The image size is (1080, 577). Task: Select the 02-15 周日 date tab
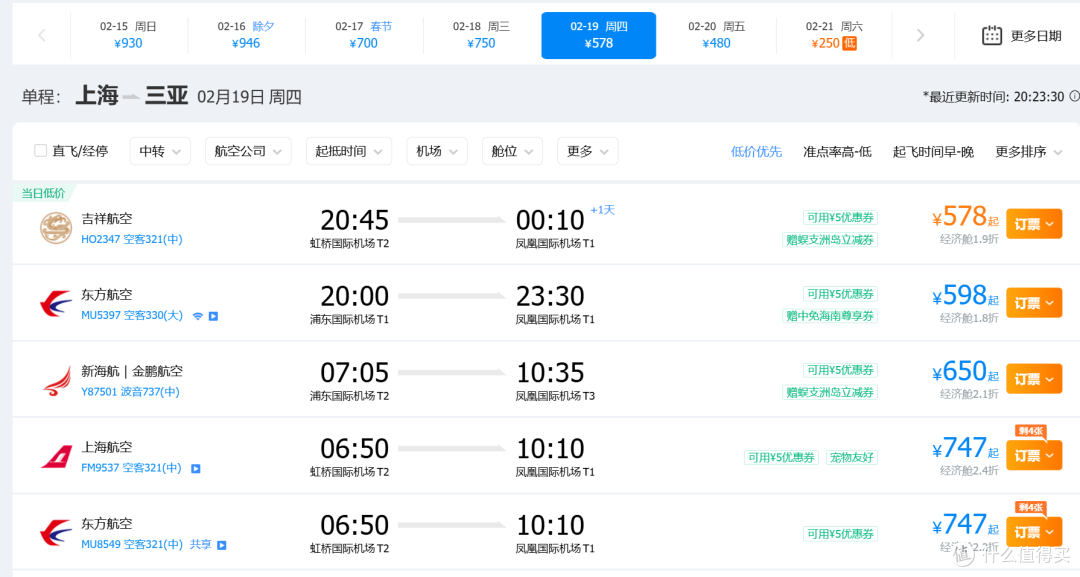(x=128, y=35)
